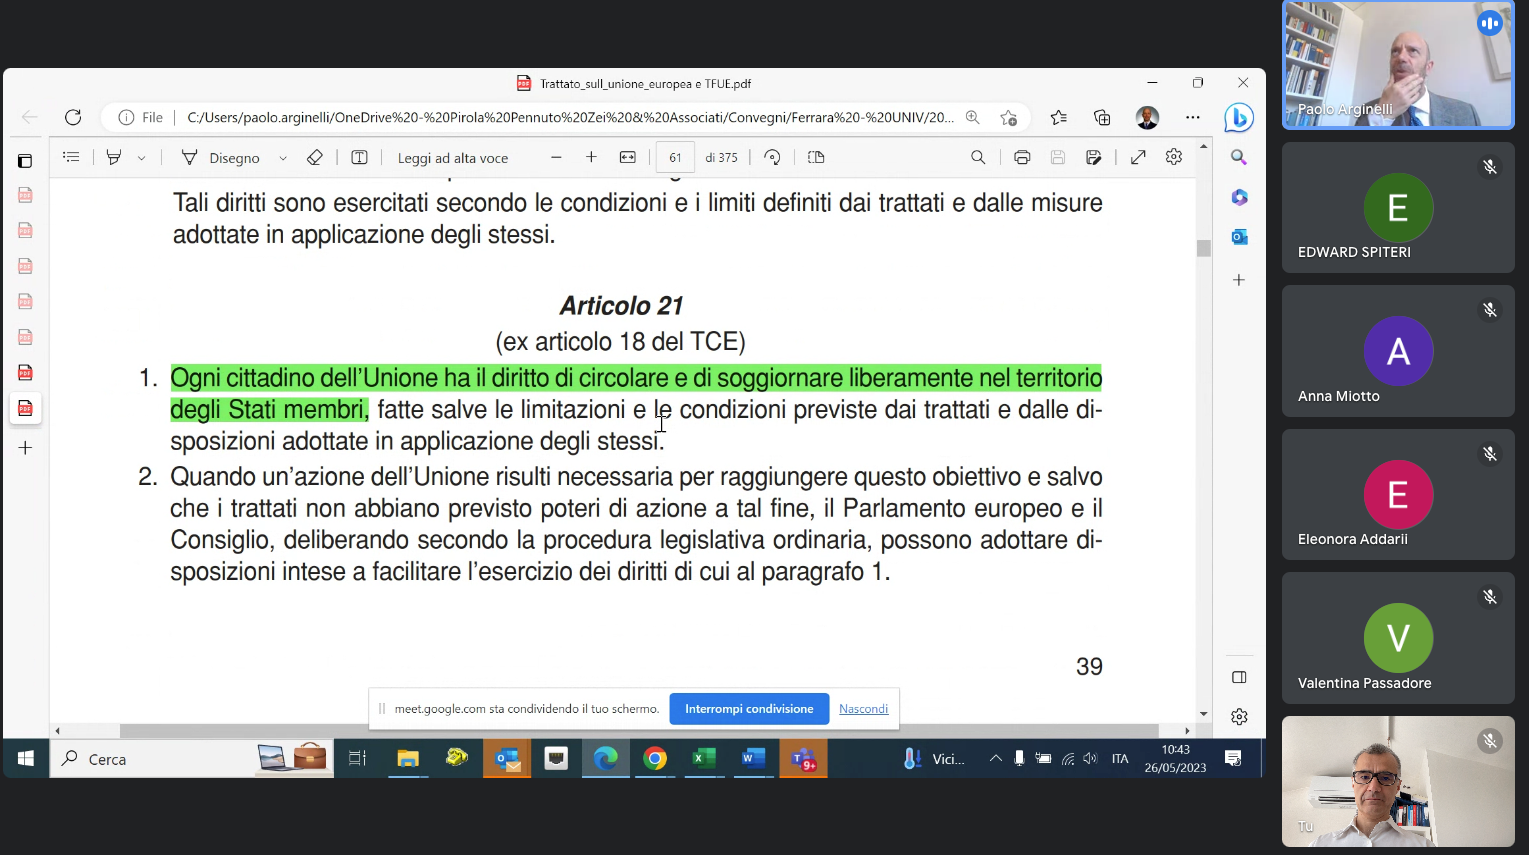
Task: Select Paolo Arginelli video tile
Action: tap(1398, 65)
